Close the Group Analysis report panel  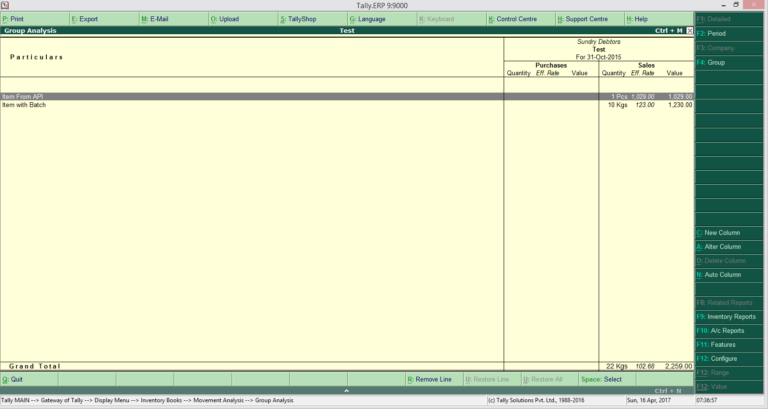[689, 31]
